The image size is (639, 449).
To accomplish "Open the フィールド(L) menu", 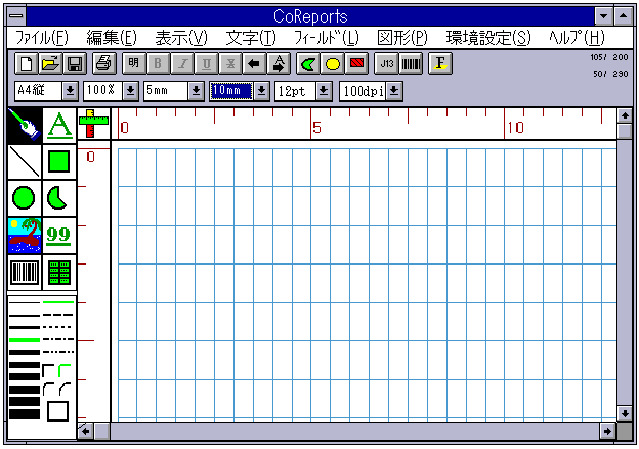I will tap(326, 38).
